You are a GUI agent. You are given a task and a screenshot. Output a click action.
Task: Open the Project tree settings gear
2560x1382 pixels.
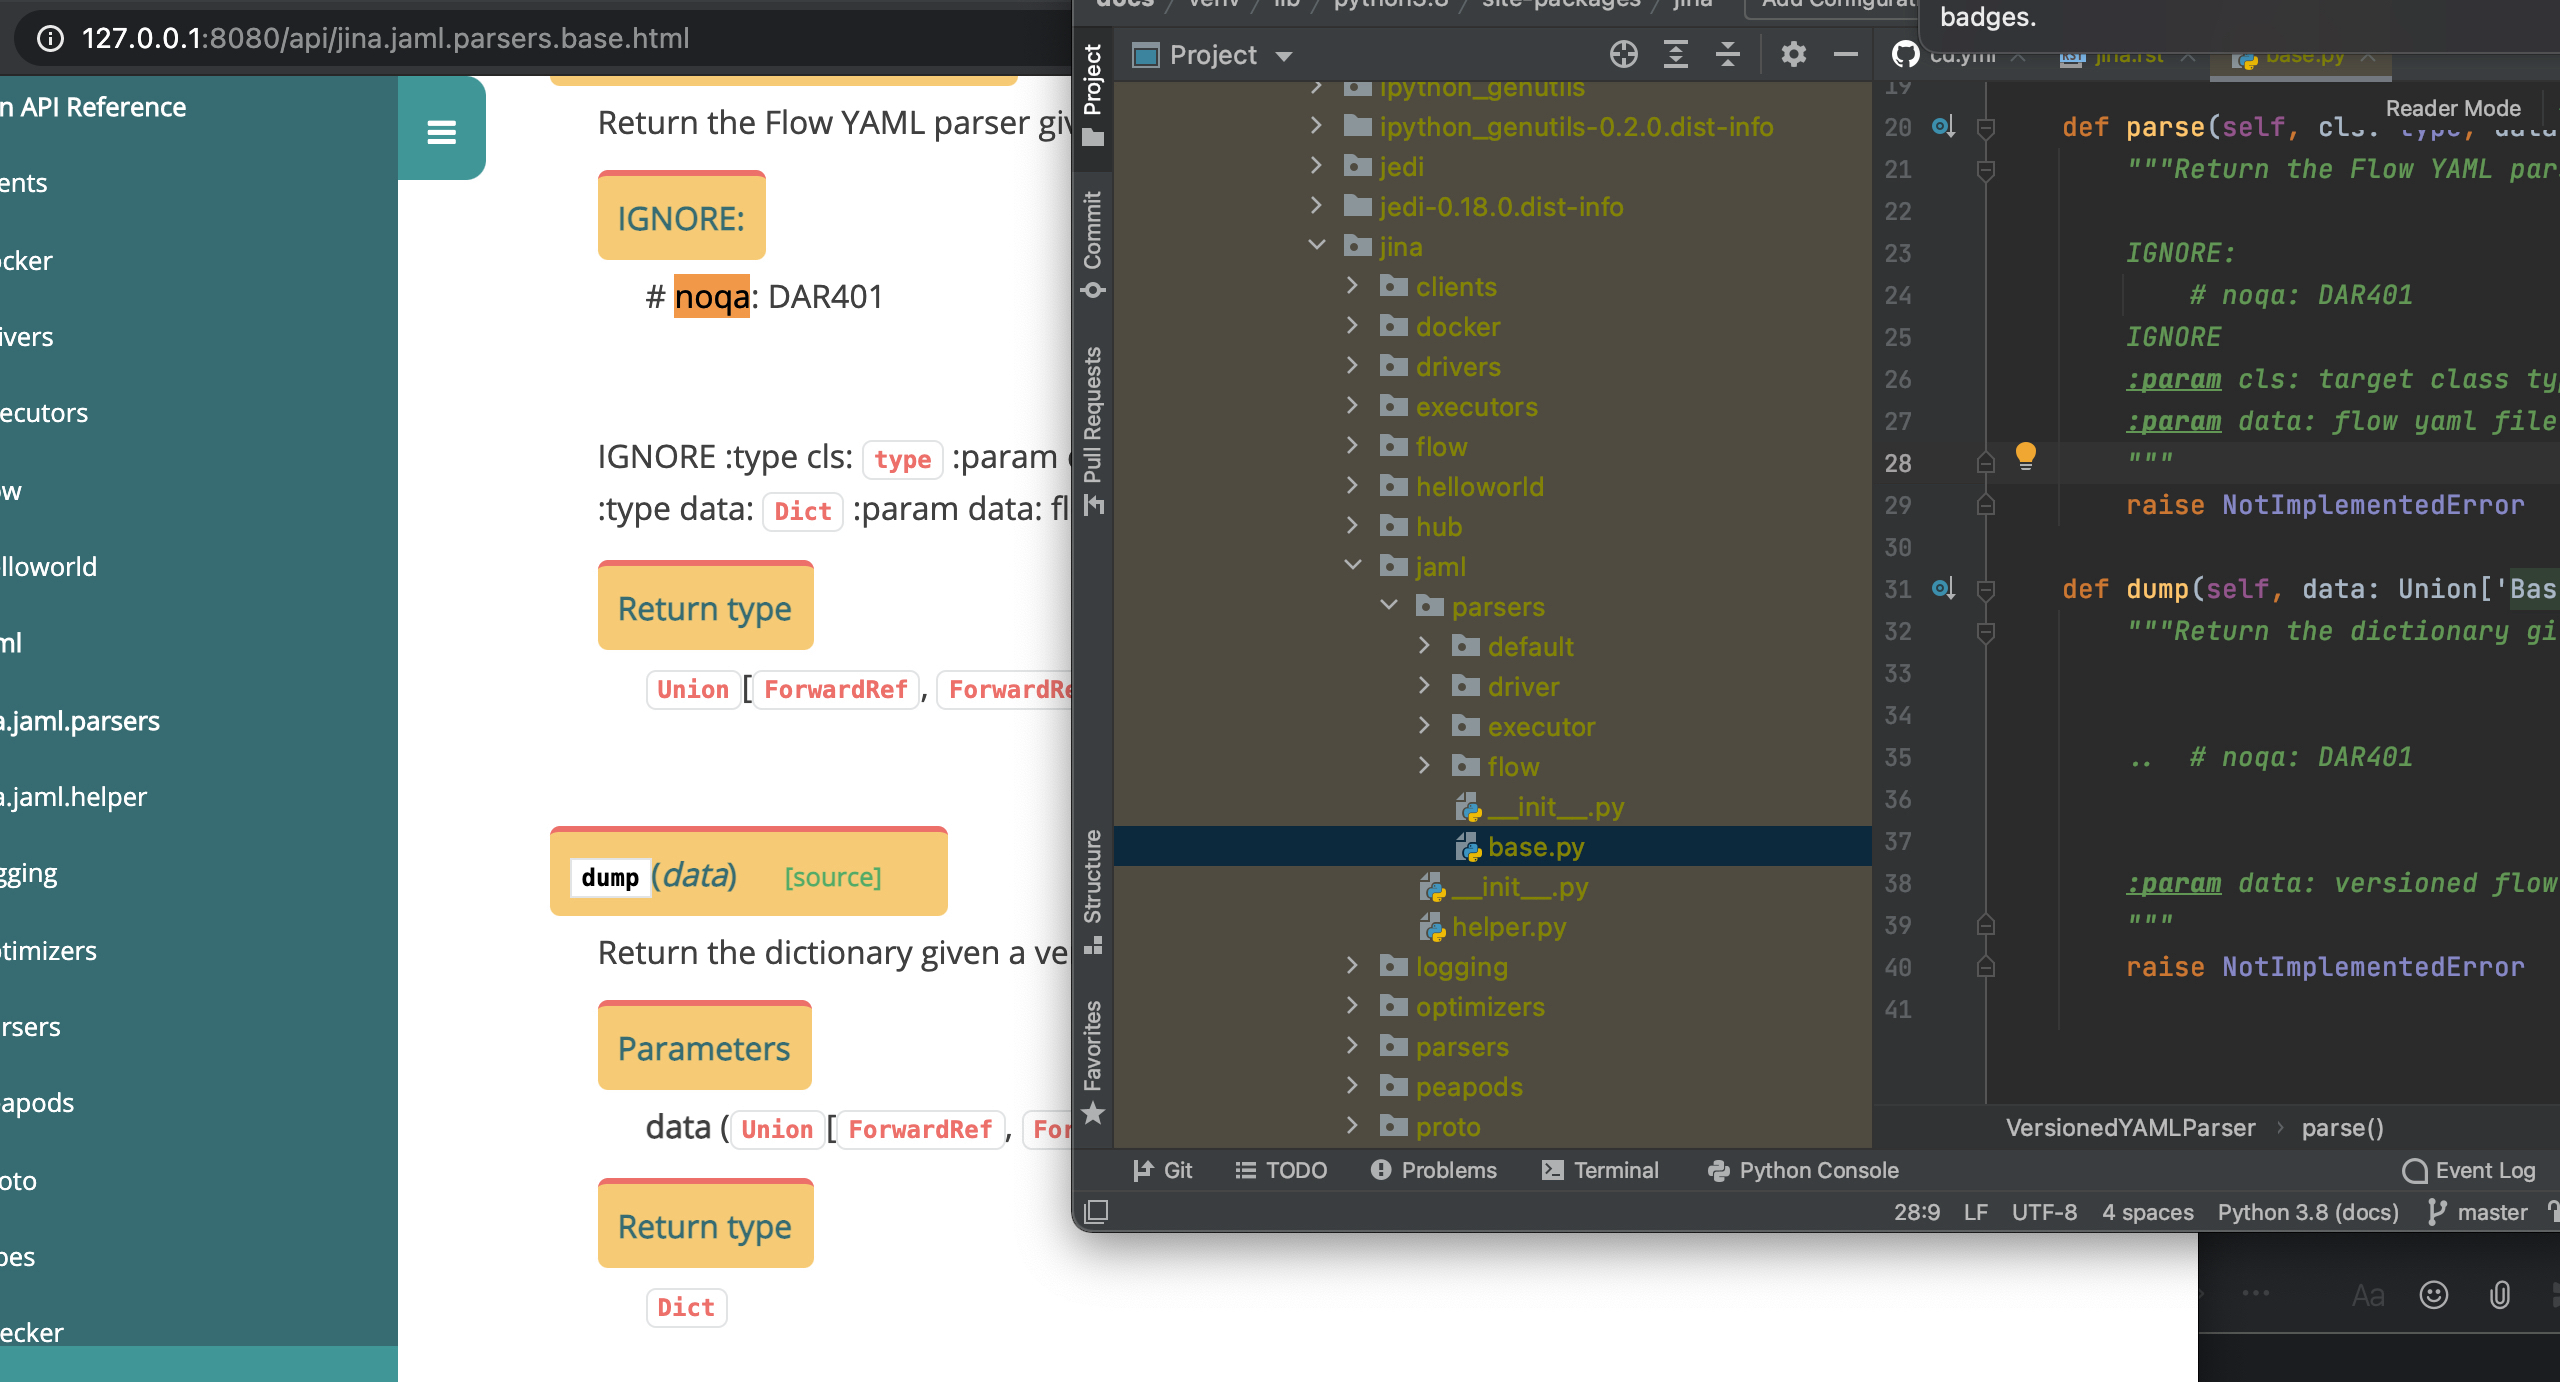(x=1793, y=55)
